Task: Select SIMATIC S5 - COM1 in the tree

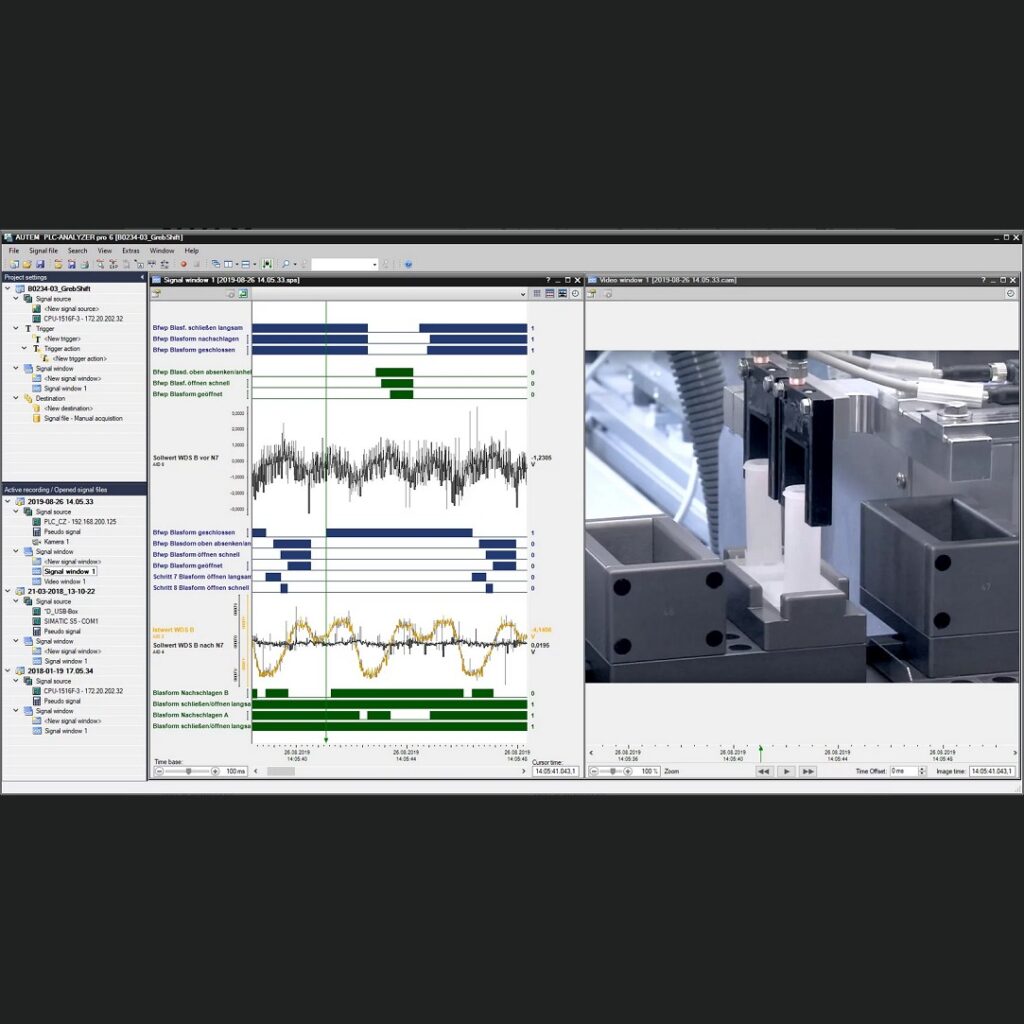Action: pyautogui.click(x=71, y=621)
